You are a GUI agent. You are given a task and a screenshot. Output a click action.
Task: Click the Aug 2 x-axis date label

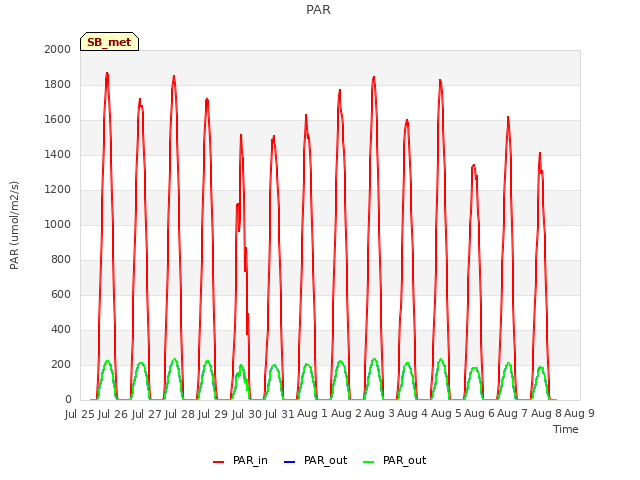click(346, 414)
